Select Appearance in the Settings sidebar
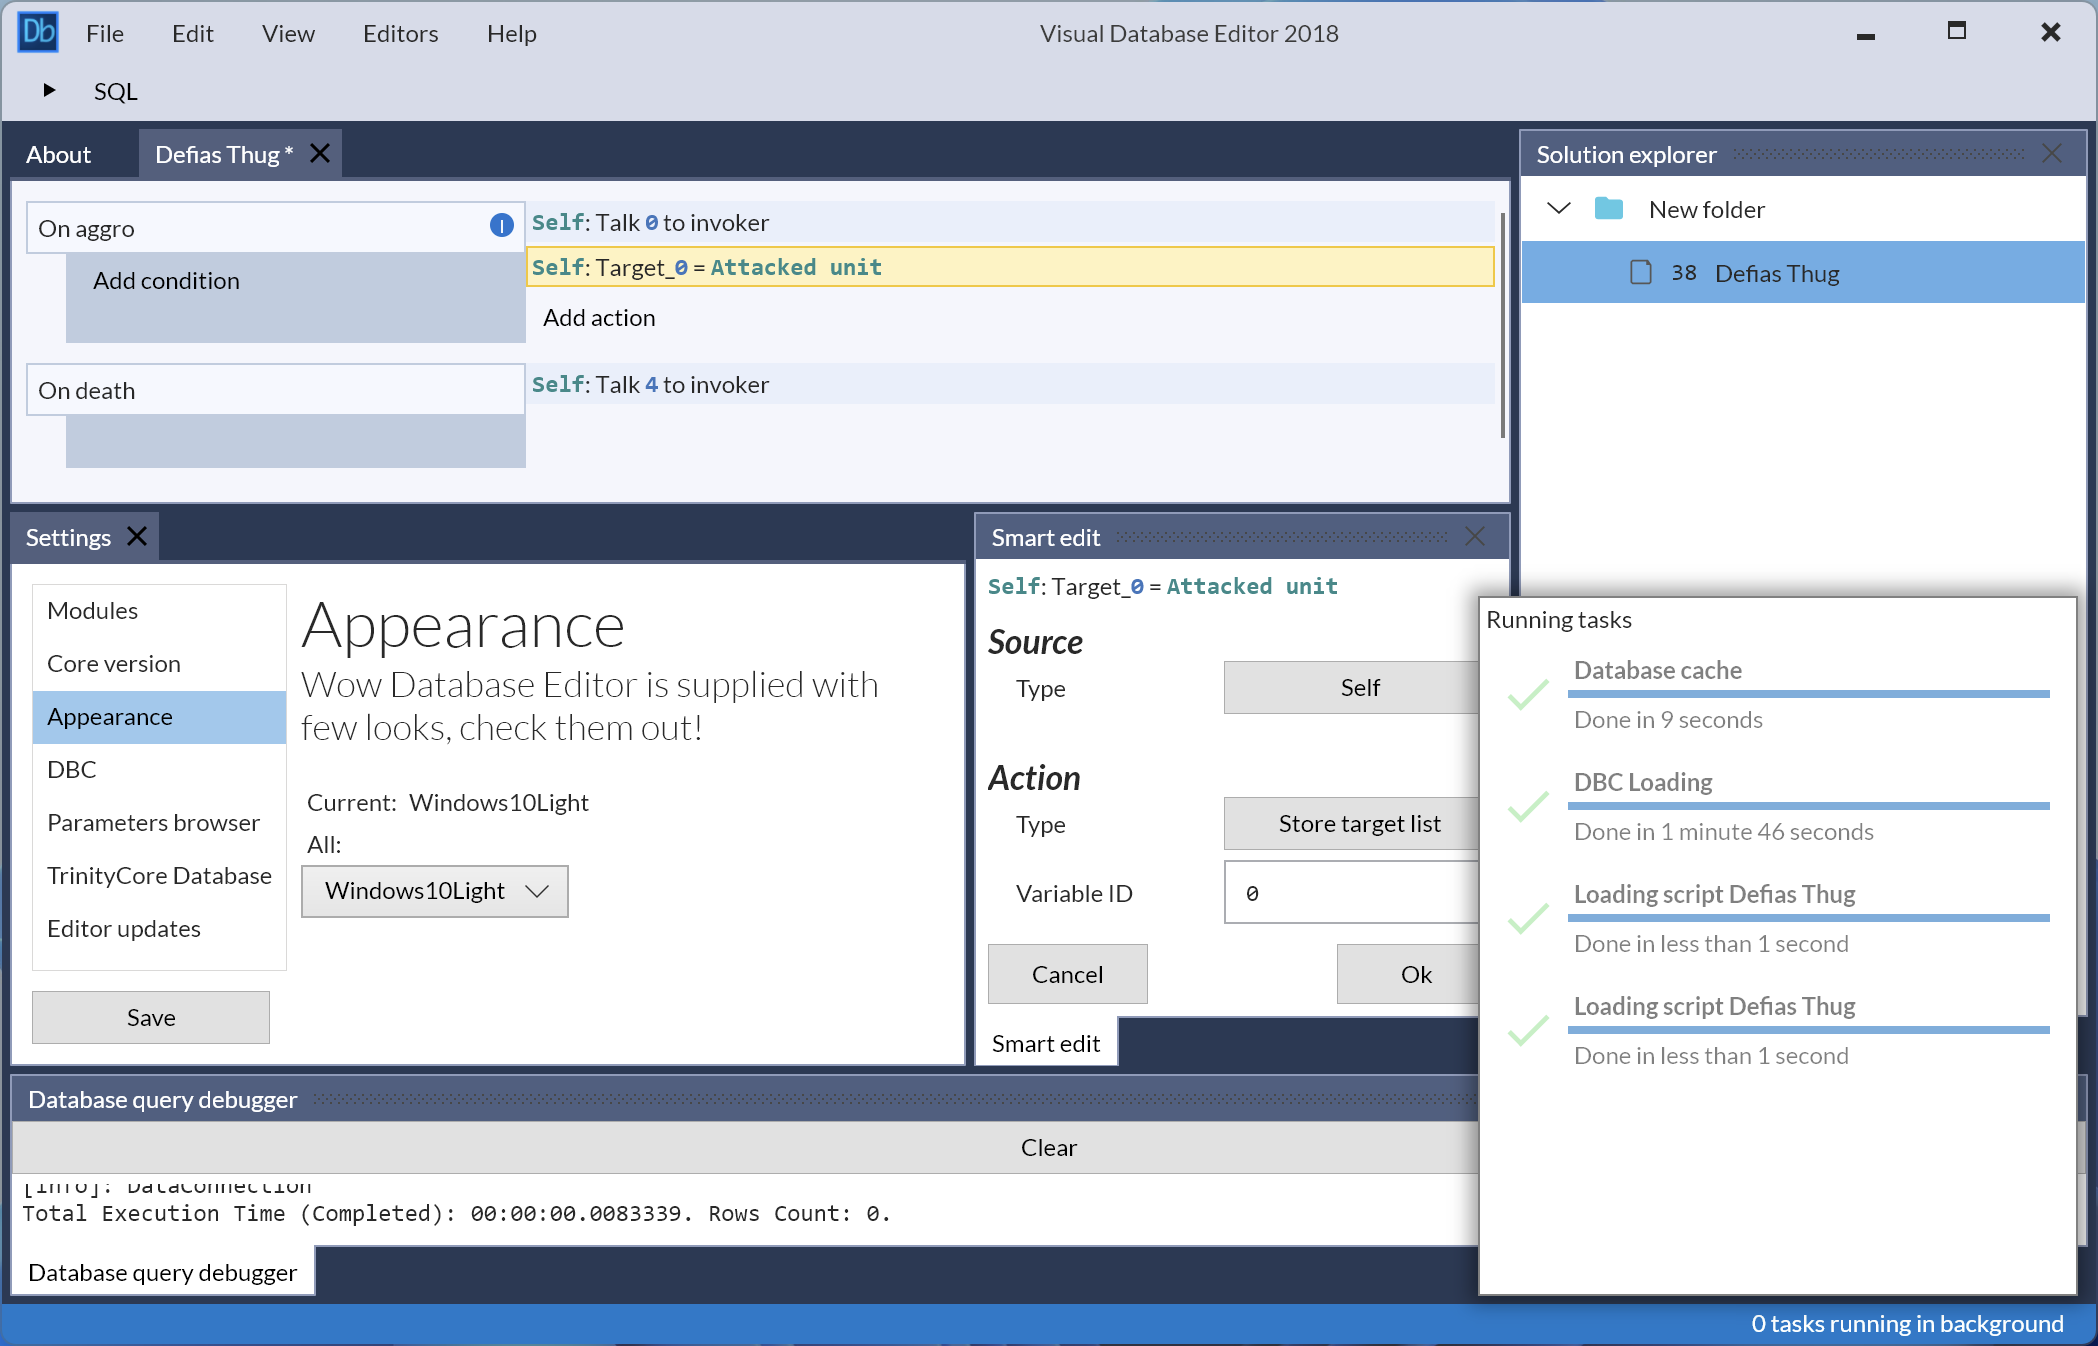Image resolution: width=2098 pixels, height=1346 pixels. click(110, 717)
